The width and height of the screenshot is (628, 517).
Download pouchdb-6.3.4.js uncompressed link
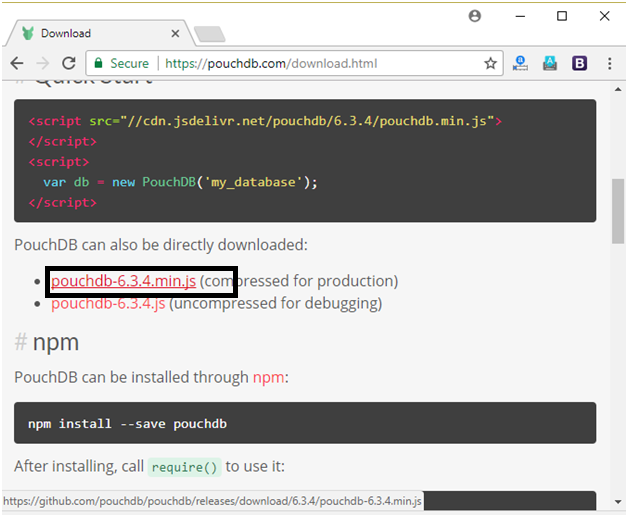[x=108, y=304]
